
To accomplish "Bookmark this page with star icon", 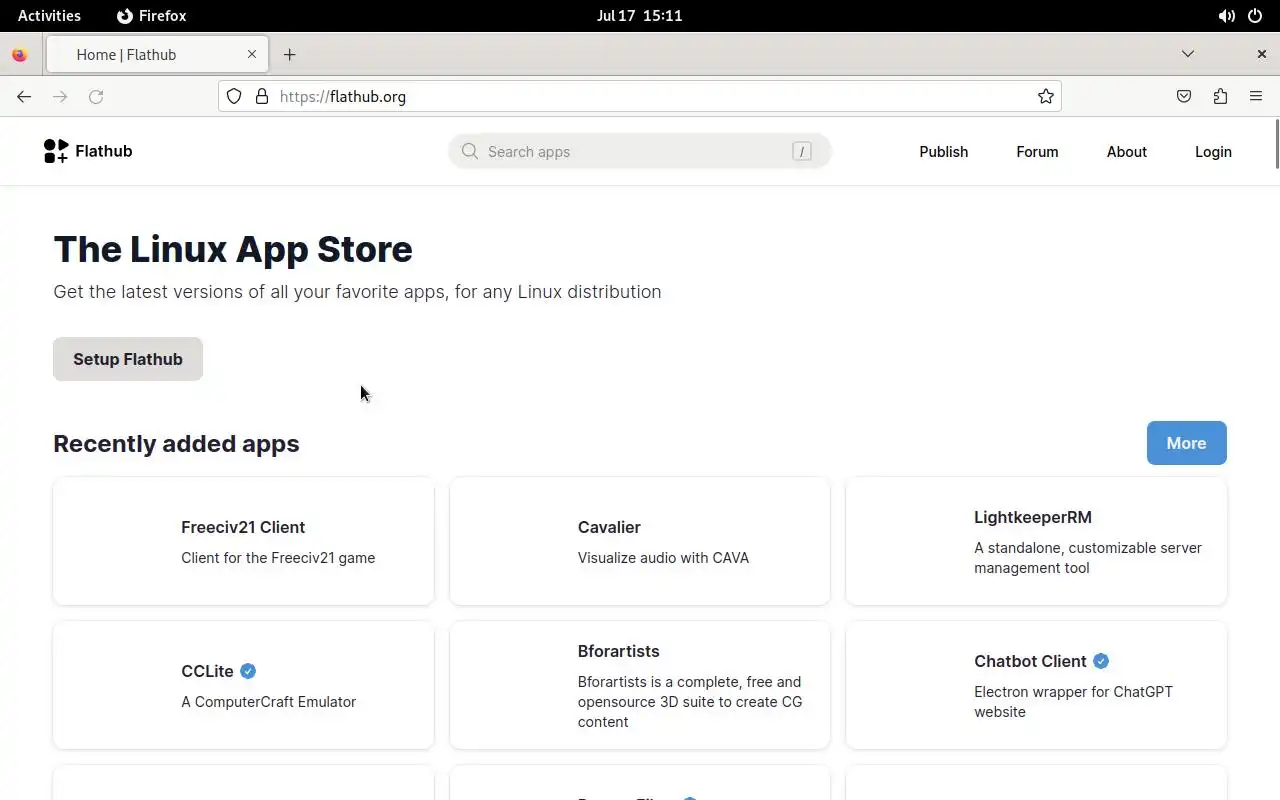I will [1046, 96].
